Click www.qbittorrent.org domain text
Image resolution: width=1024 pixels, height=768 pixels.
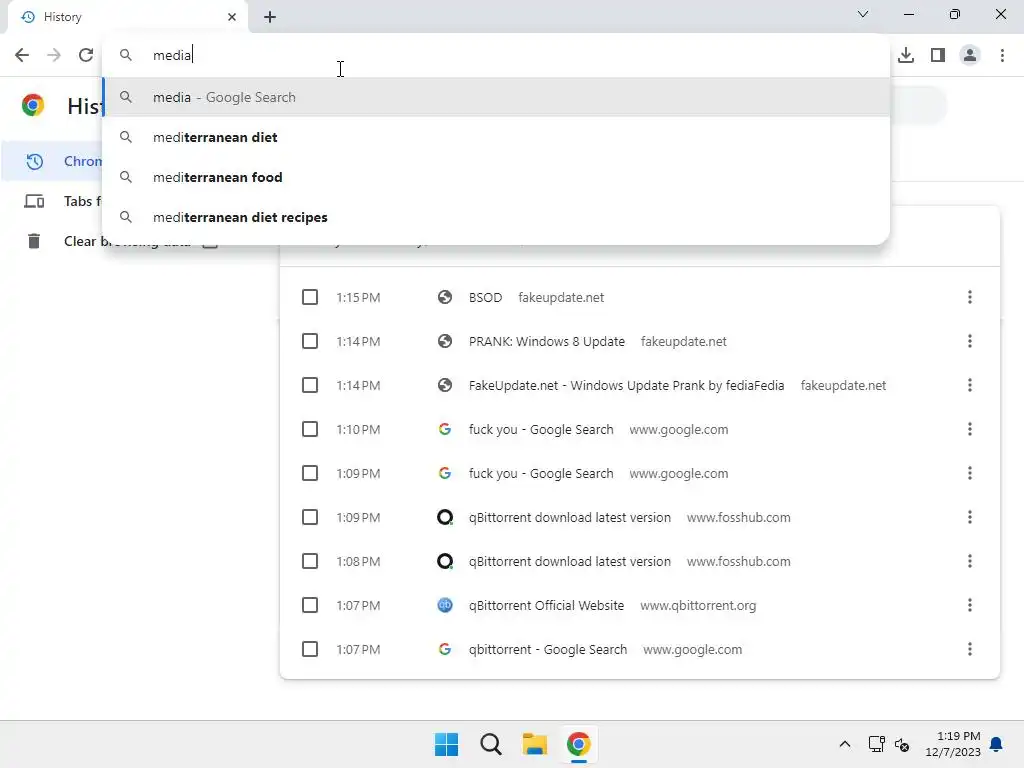[698, 605]
